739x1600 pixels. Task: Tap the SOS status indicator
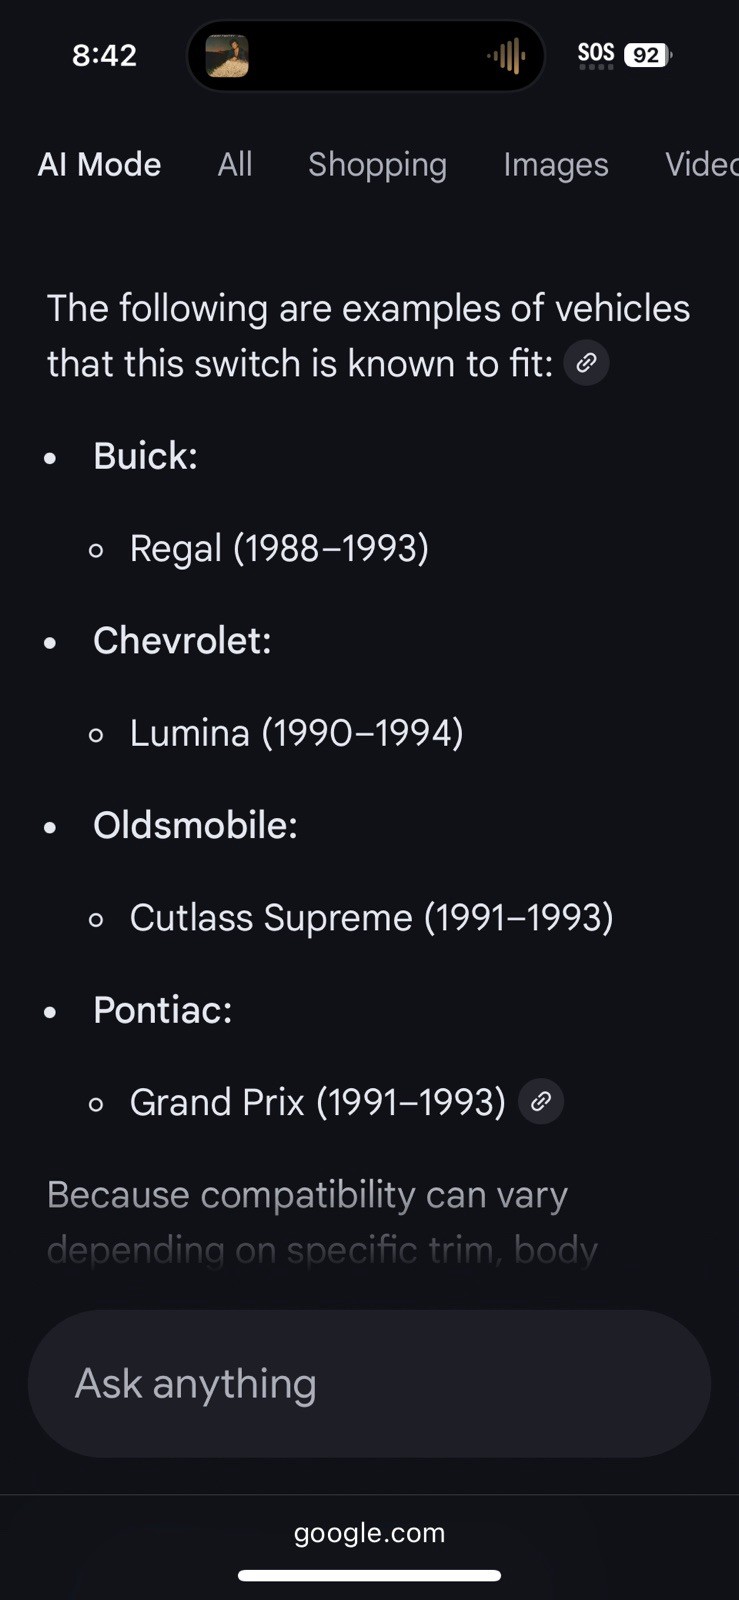pyautogui.click(x=596, y=54)
